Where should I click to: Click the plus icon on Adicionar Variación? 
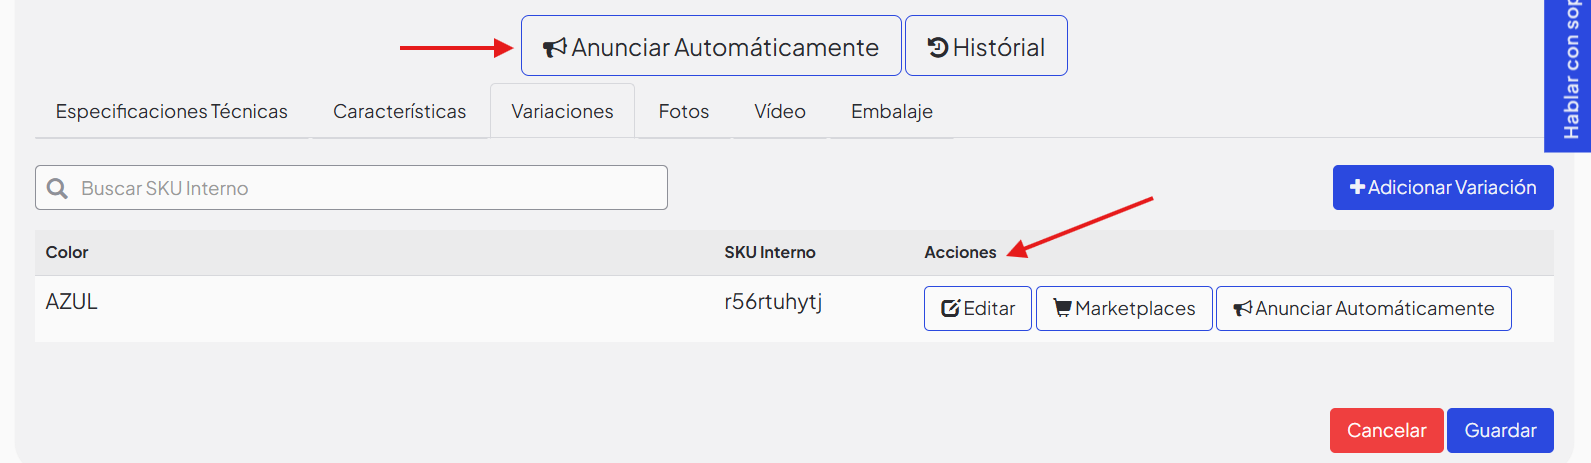tap(1357, 187)
